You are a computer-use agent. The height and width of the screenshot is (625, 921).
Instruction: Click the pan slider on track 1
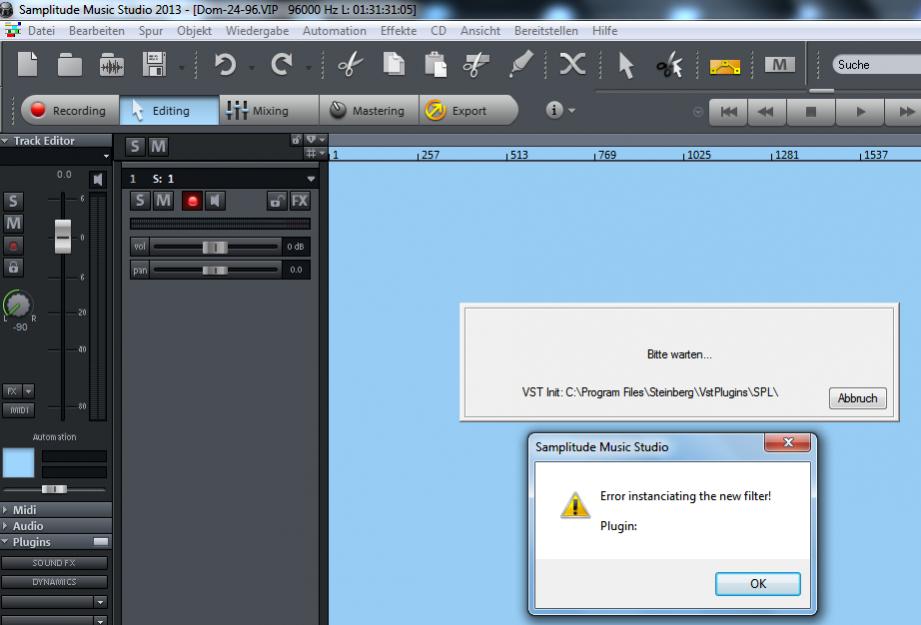[215, 270]
